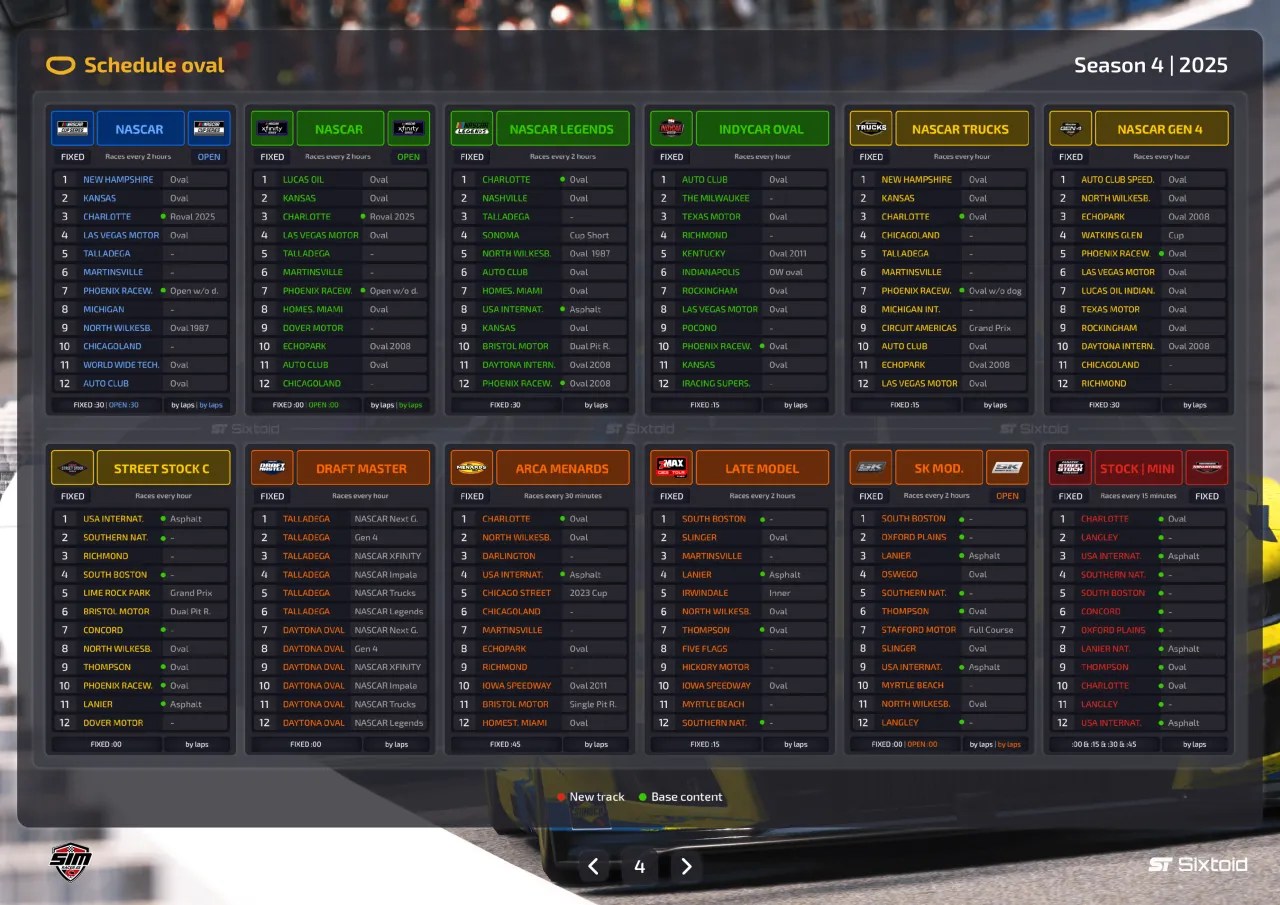Screen dimensions: 1280x905
Task: Click the IndyCar Oval series logo
Action: [671, 129]
